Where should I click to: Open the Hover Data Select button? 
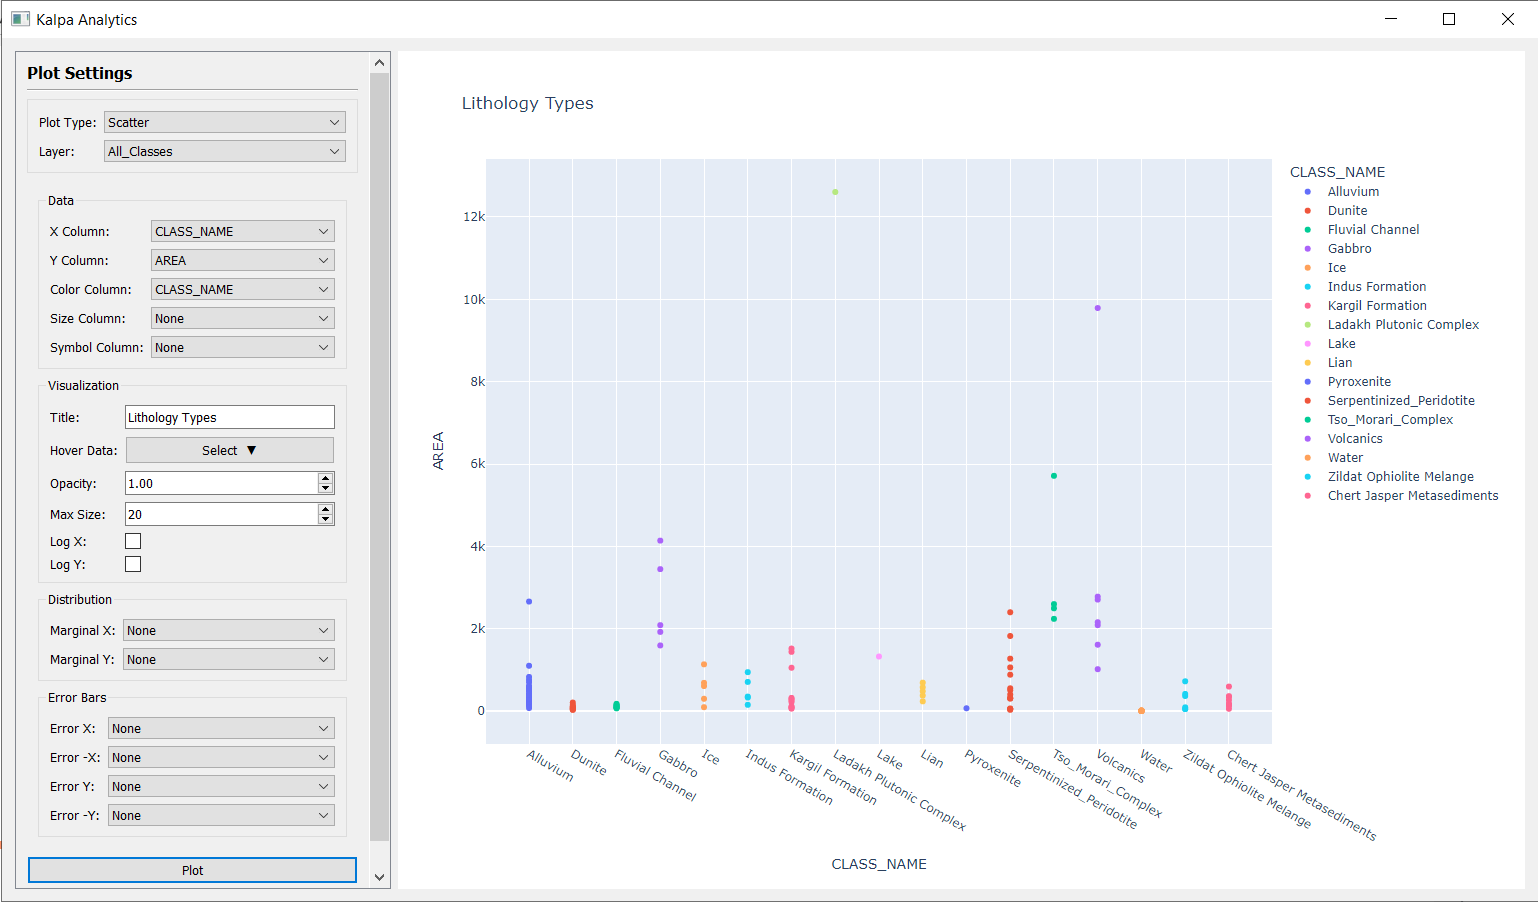click(229, 451)
